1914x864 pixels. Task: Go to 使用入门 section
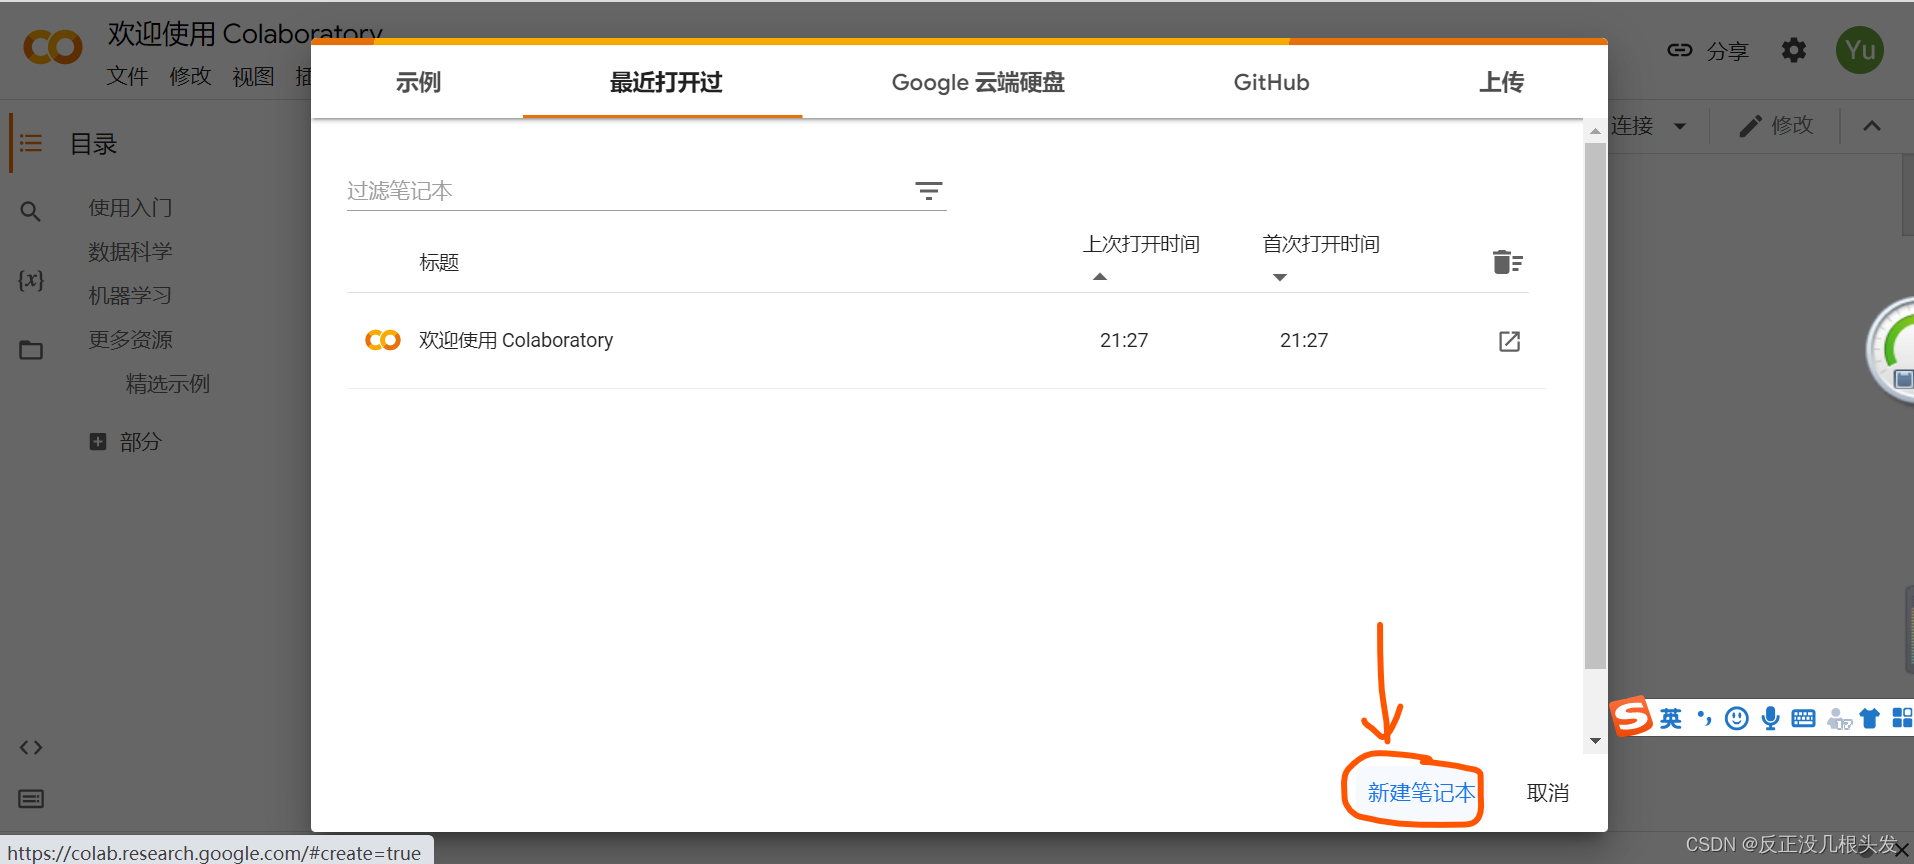coord(130,208)
